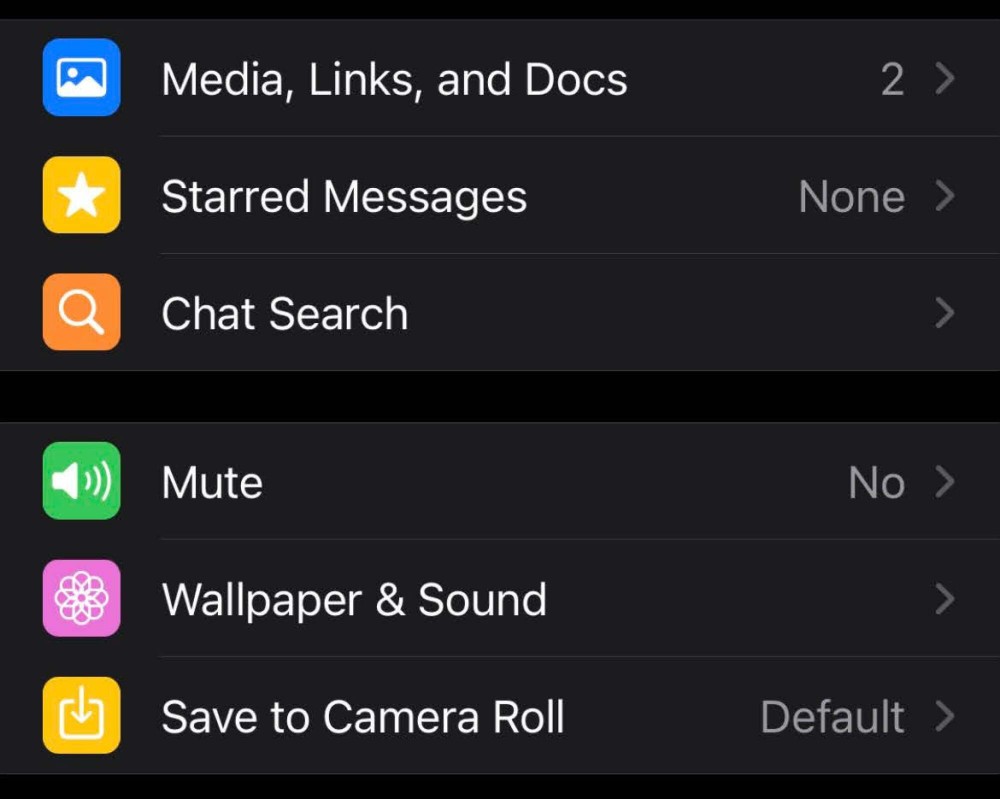Open Save to Camera Roll option
Screen dimensions: 1000x799
click(363, 717)
